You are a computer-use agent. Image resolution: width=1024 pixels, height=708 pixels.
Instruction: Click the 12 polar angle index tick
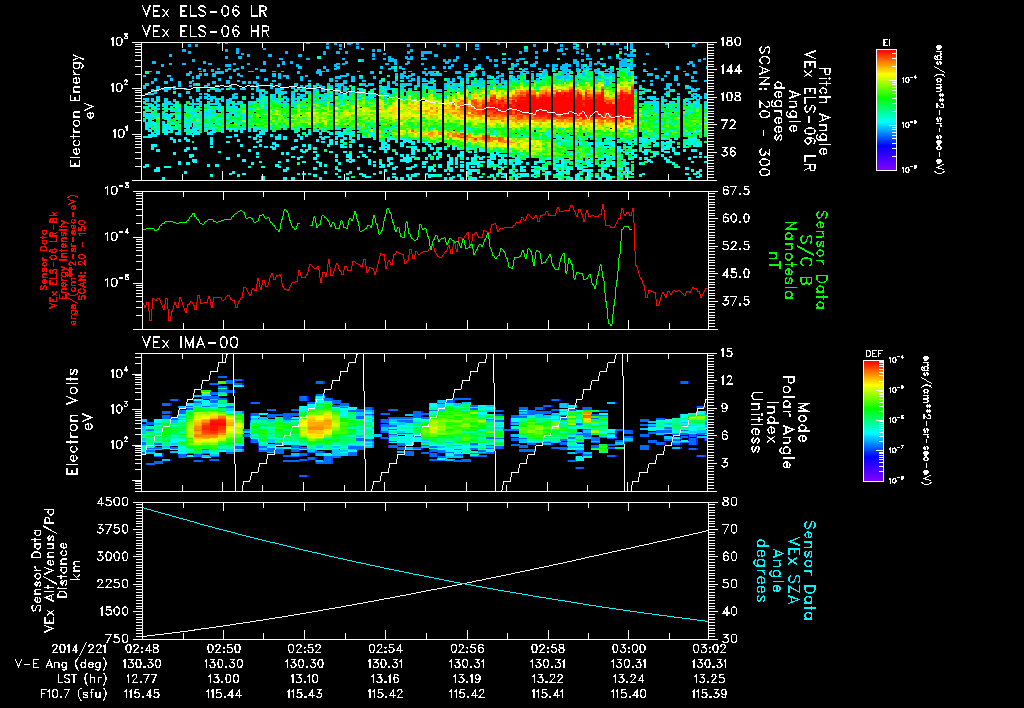(x=726, y=380)
